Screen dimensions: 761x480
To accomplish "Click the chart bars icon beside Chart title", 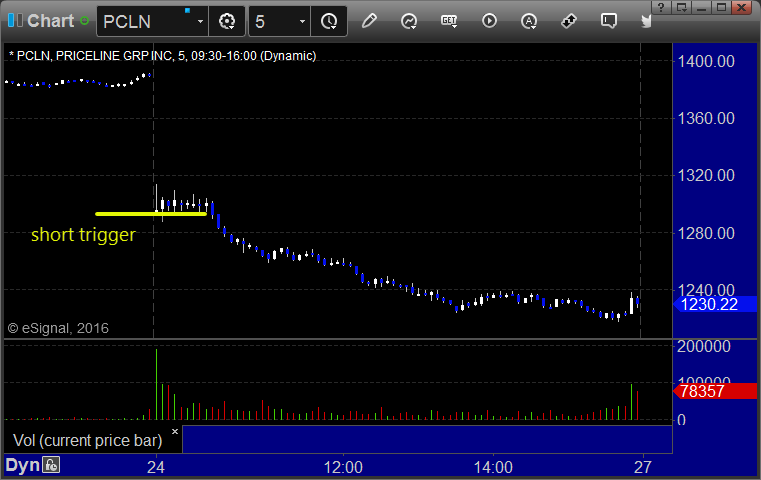I will tap(15, 20).
